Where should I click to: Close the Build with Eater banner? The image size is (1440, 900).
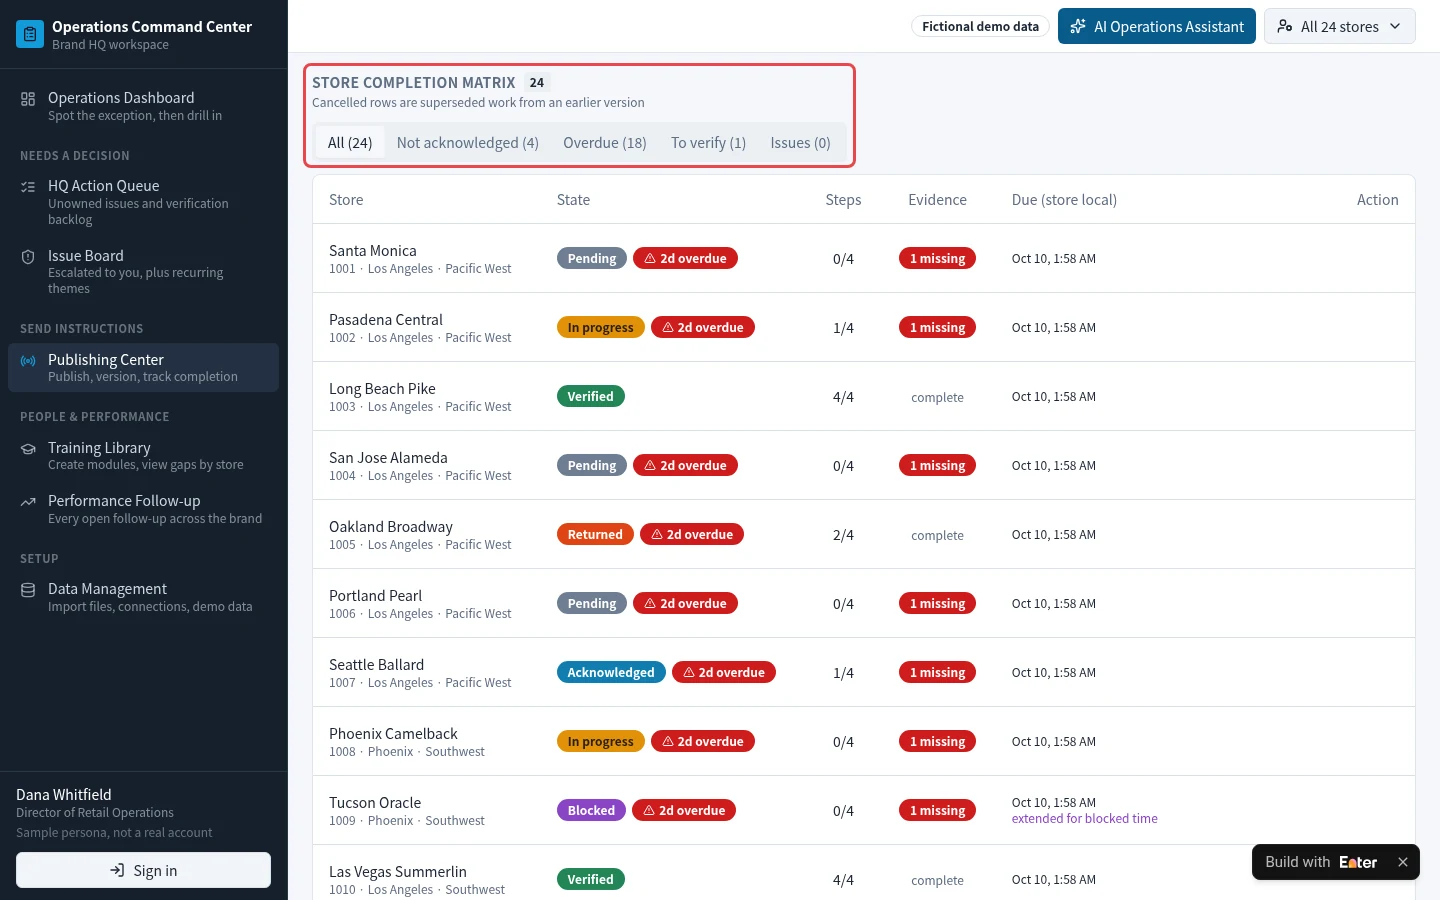coord(1403,862)
